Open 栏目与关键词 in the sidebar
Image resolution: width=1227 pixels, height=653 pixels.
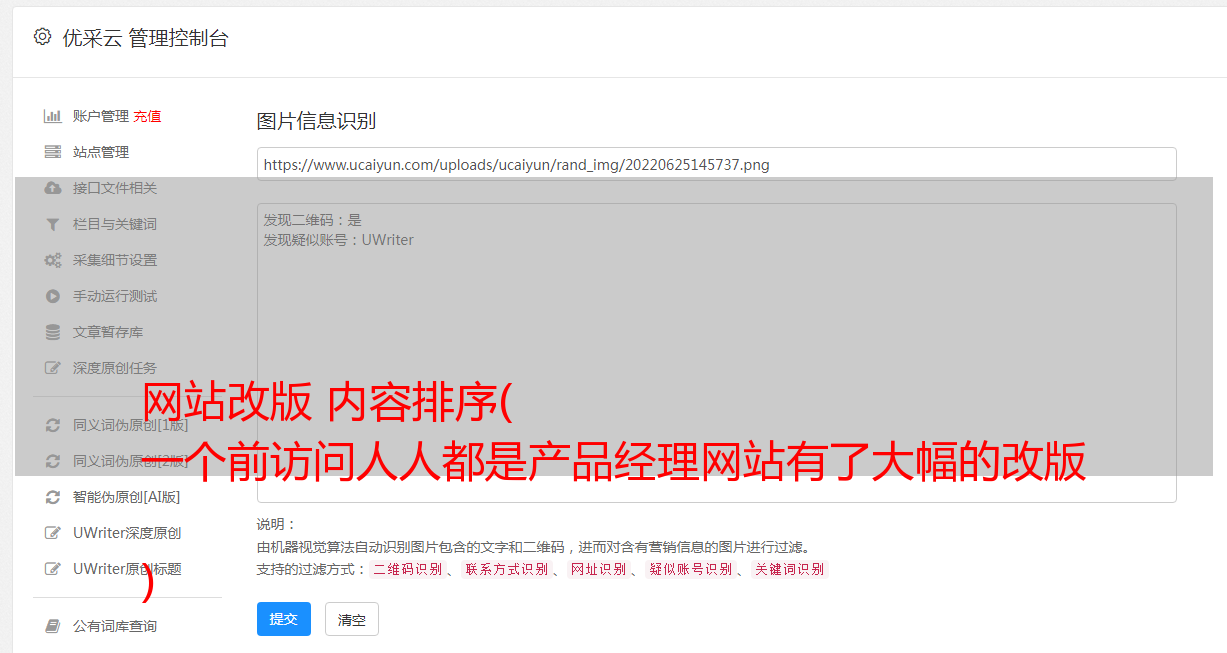click(x=114, y=224)
